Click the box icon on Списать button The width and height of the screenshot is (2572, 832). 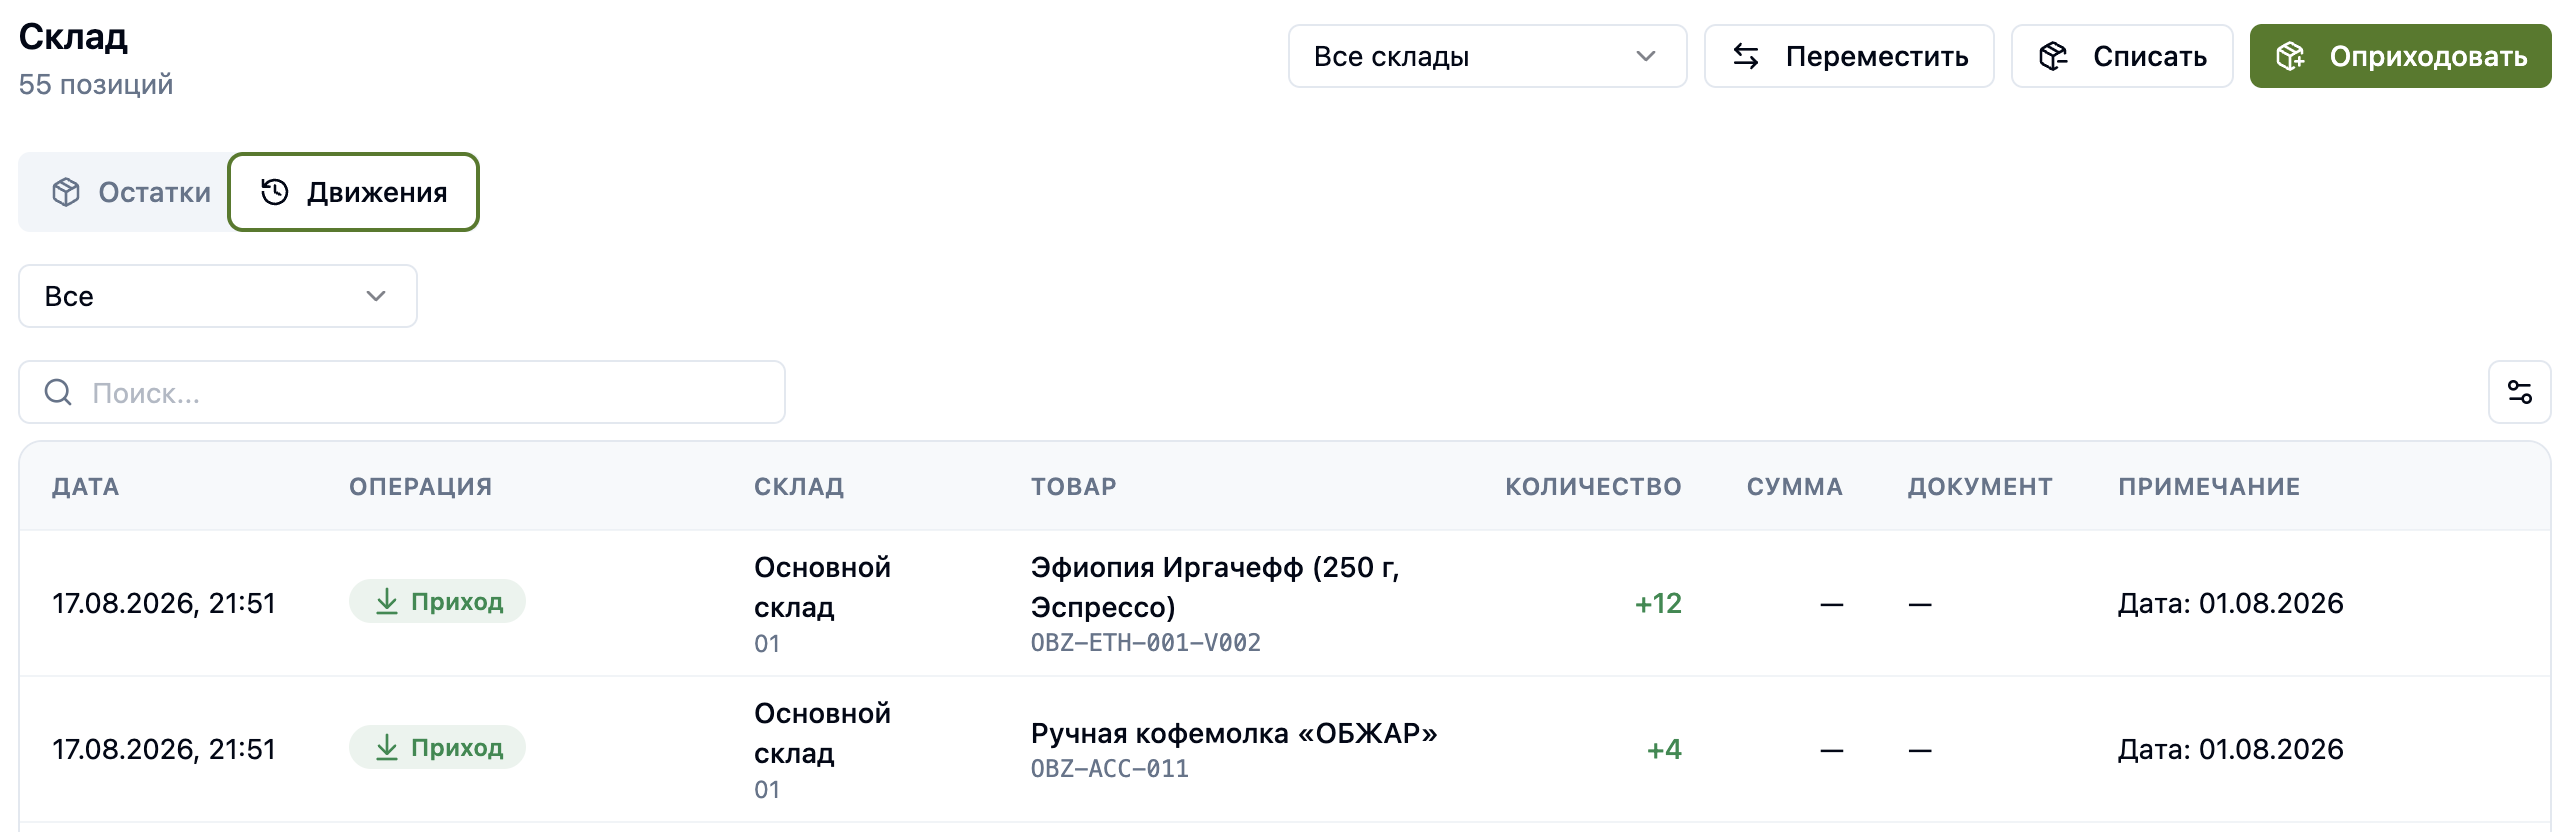click(2053, 56)
